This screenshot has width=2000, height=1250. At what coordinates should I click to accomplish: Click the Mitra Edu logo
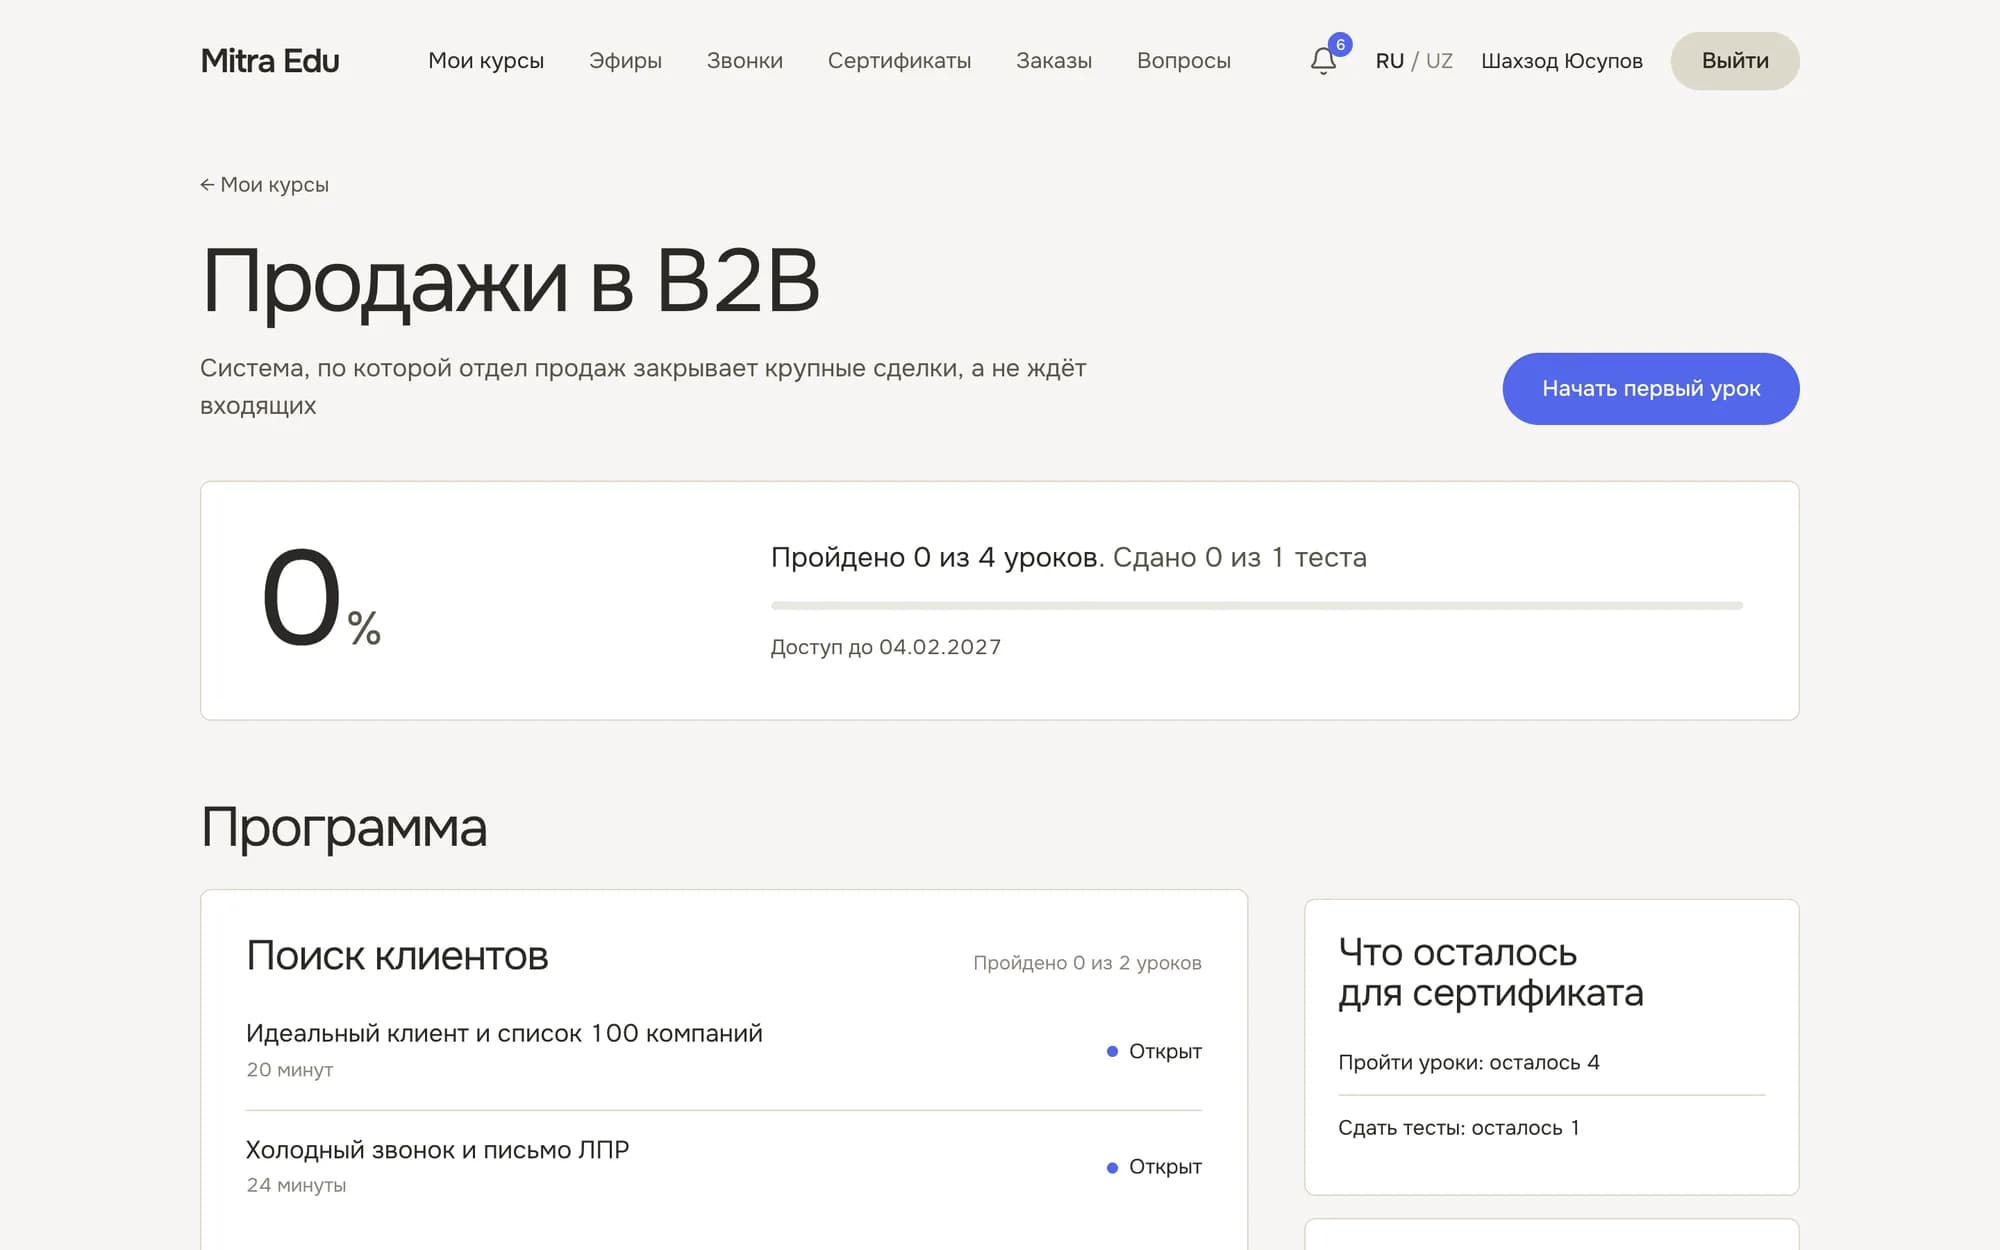(x=270, y=61)
